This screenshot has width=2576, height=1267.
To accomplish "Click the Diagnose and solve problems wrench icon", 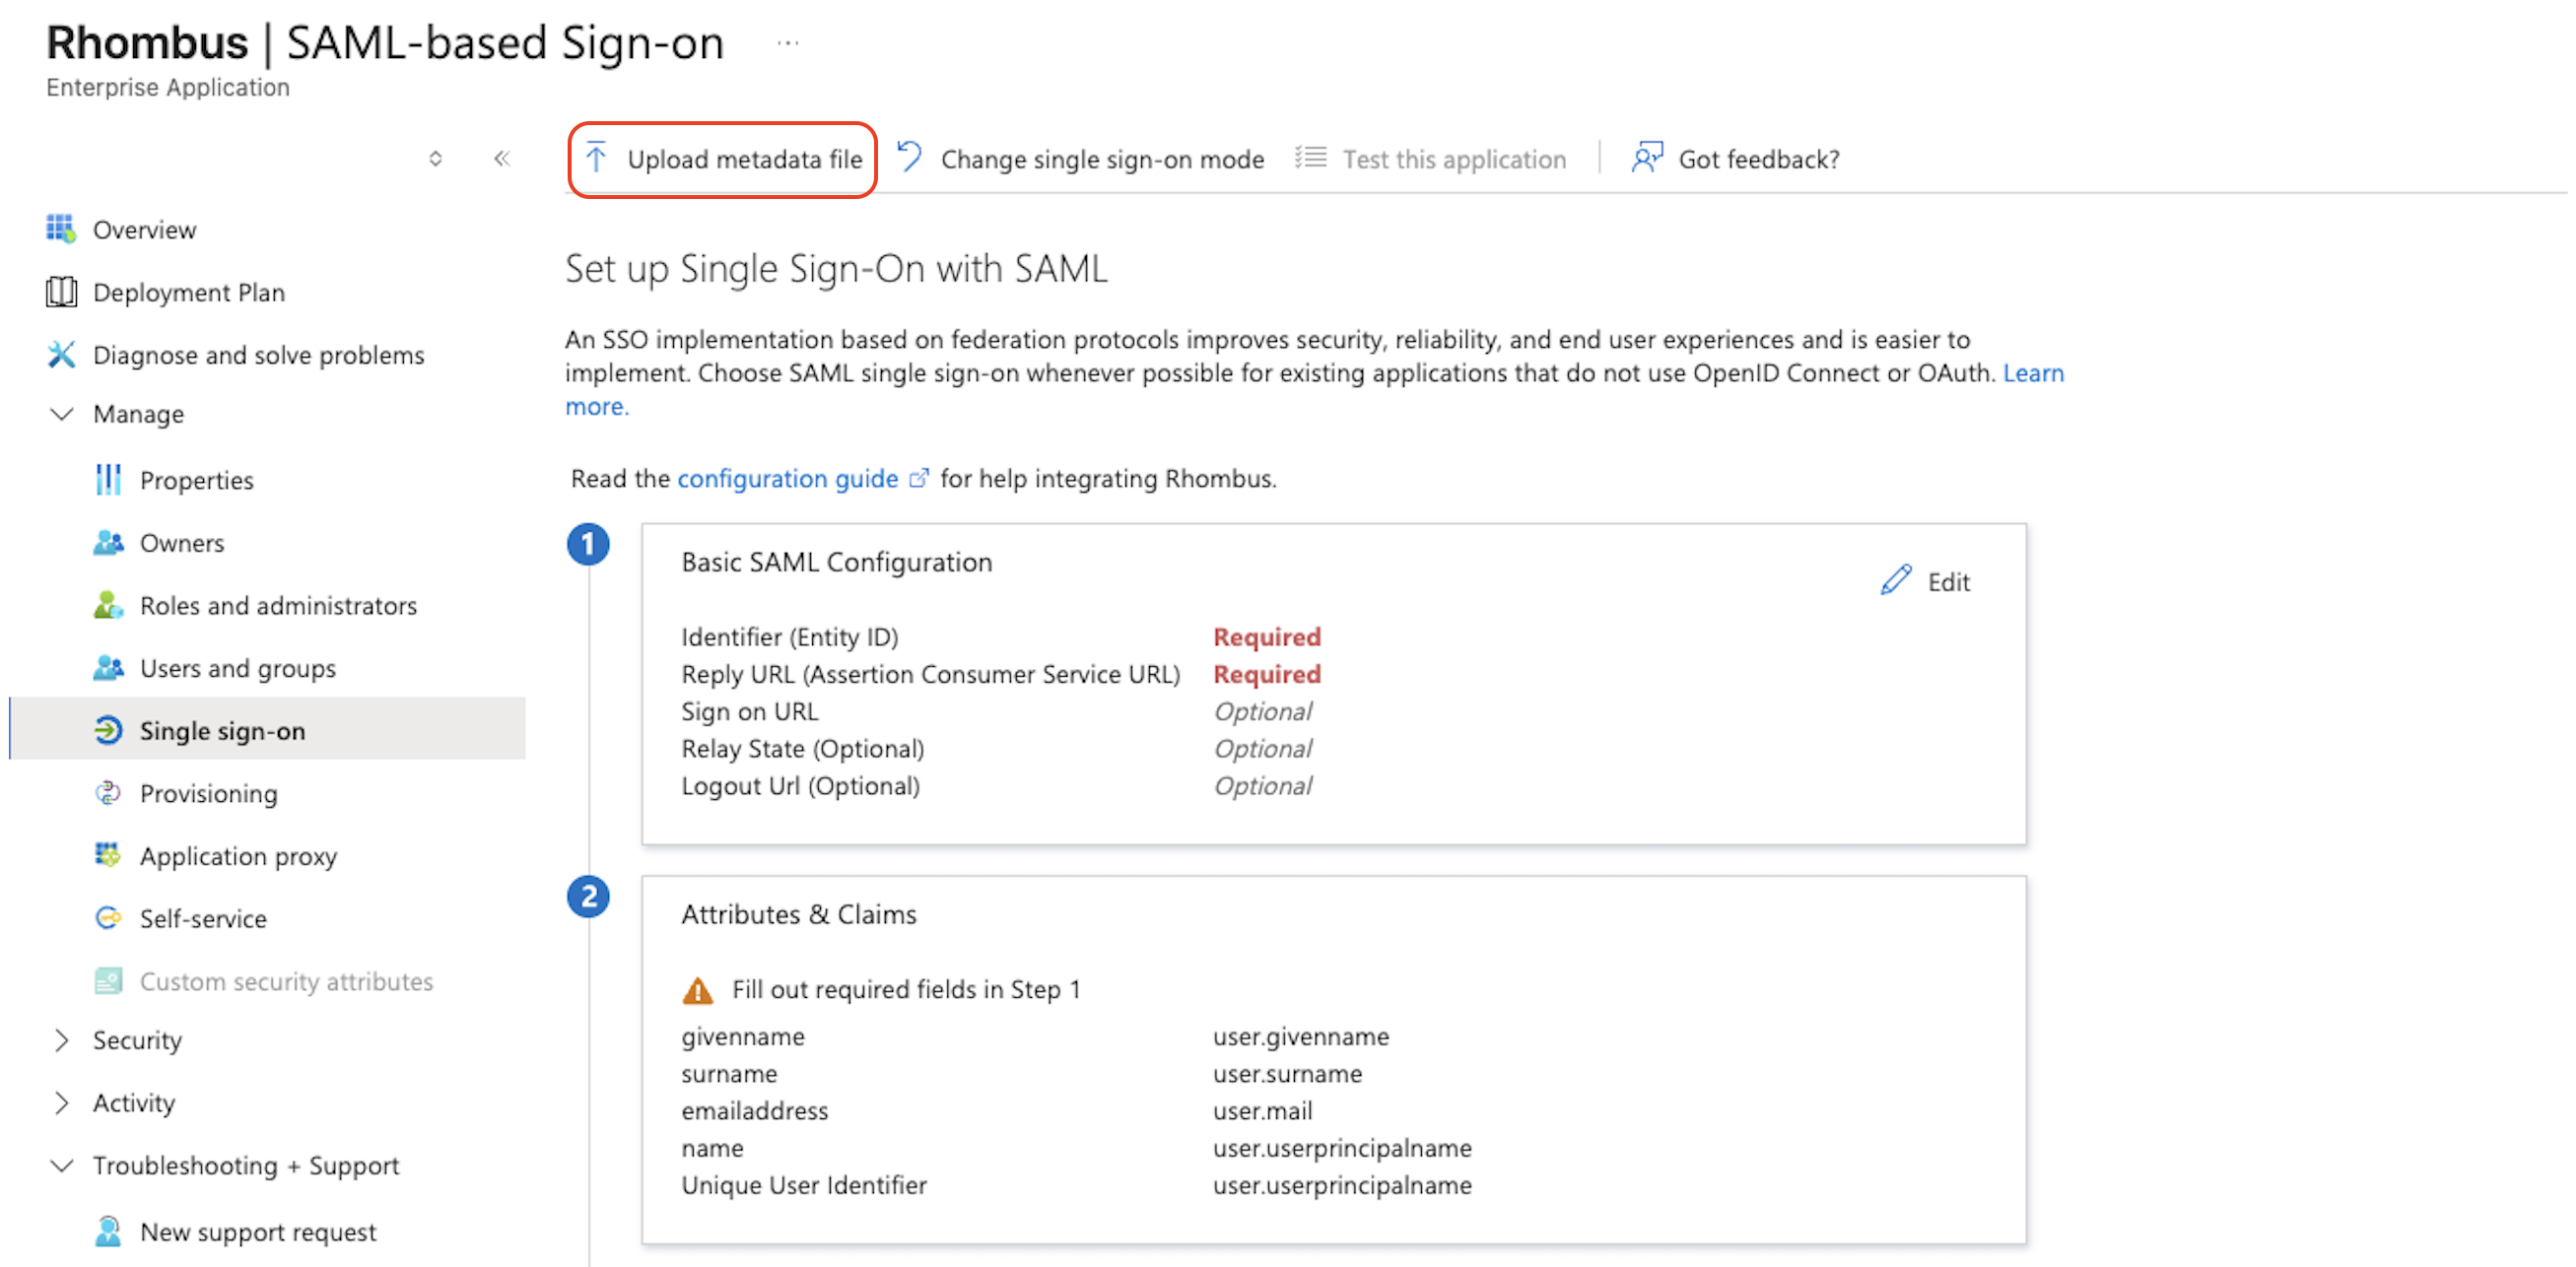I will tap(61, 354).
